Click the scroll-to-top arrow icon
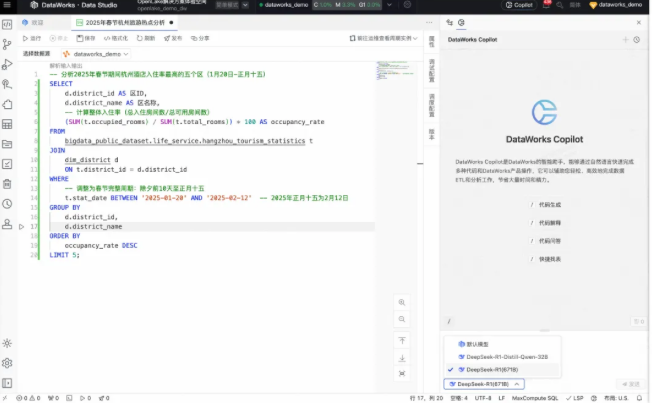 tap(402, 340)
